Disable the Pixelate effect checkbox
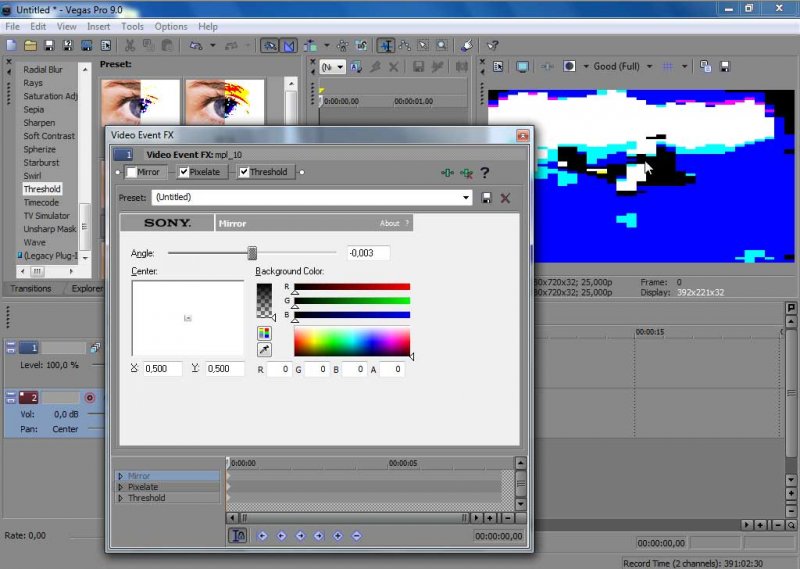Image resolution: width=800 pixels, height=569 pixels. (x=183, y=172)
